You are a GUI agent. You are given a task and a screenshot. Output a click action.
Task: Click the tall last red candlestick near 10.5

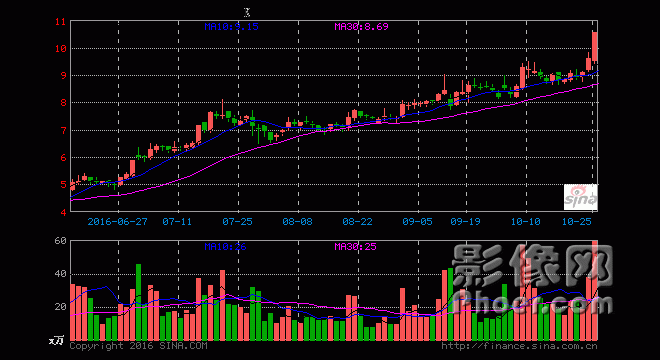pos(595,46)
